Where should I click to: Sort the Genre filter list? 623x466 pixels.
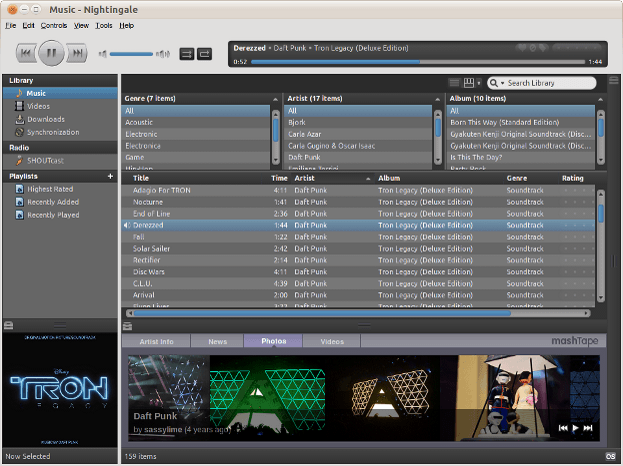point(201,99)
